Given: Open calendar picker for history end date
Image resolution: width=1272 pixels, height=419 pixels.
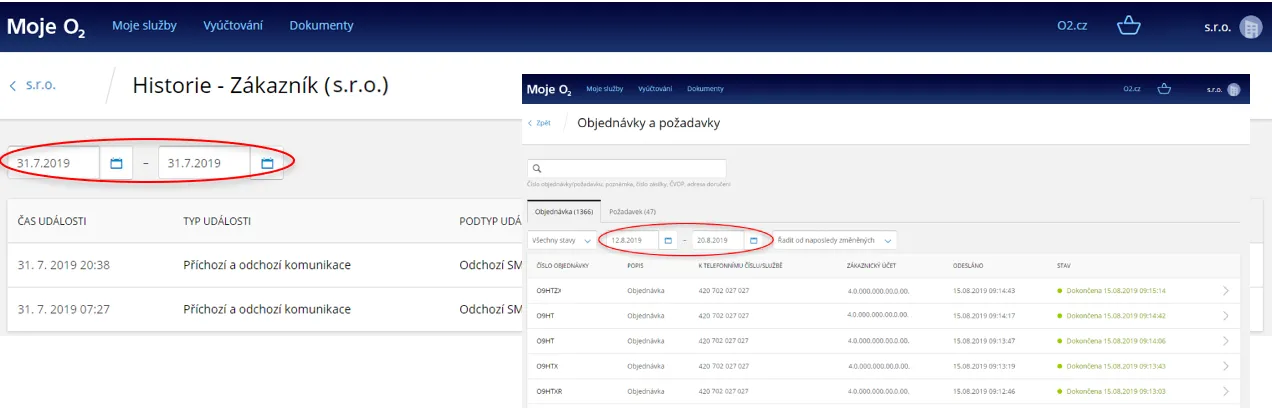Looking at the screenshot, I should 267,163.
